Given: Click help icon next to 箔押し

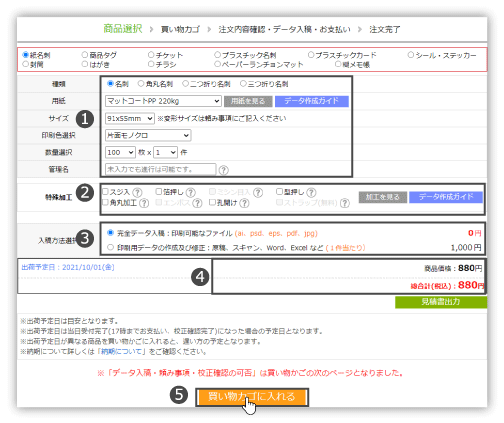Looking at the screenshot, I should coord(191,192).
